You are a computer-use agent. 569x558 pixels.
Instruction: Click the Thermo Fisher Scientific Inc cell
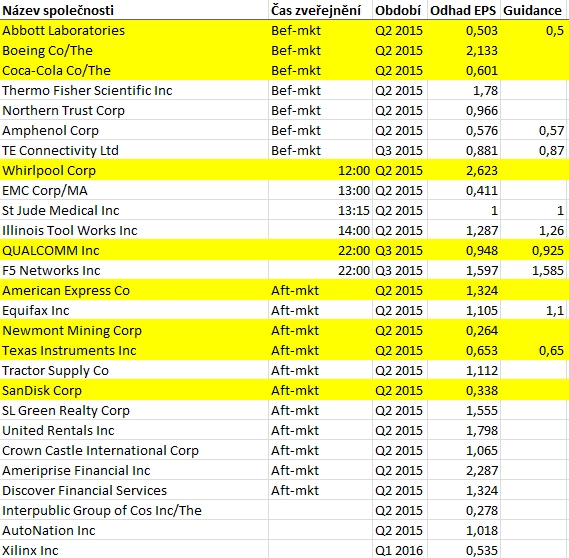134,90
